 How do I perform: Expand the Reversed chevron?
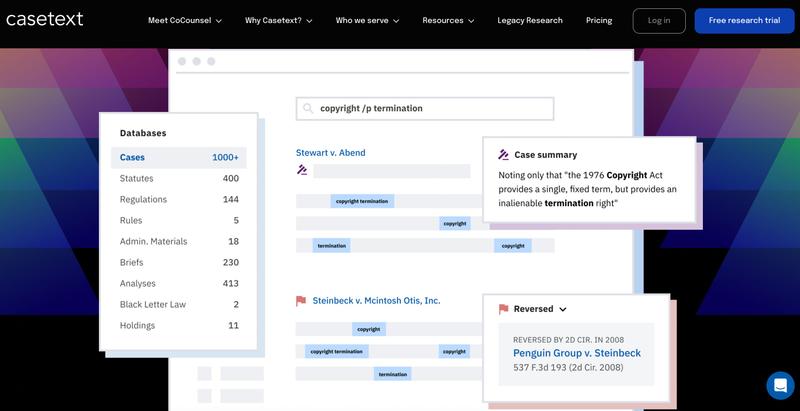coord(563,310)
